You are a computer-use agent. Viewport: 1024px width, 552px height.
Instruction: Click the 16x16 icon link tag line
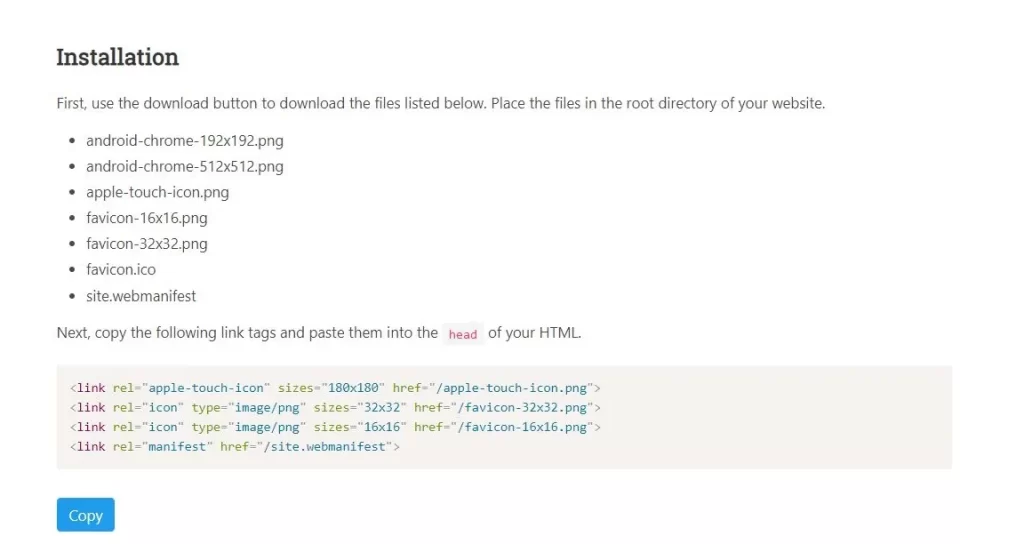click(335, 427)
